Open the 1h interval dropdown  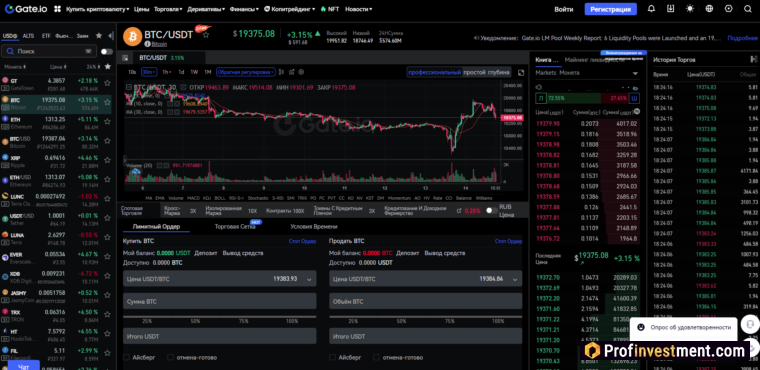tap(167, 72)
